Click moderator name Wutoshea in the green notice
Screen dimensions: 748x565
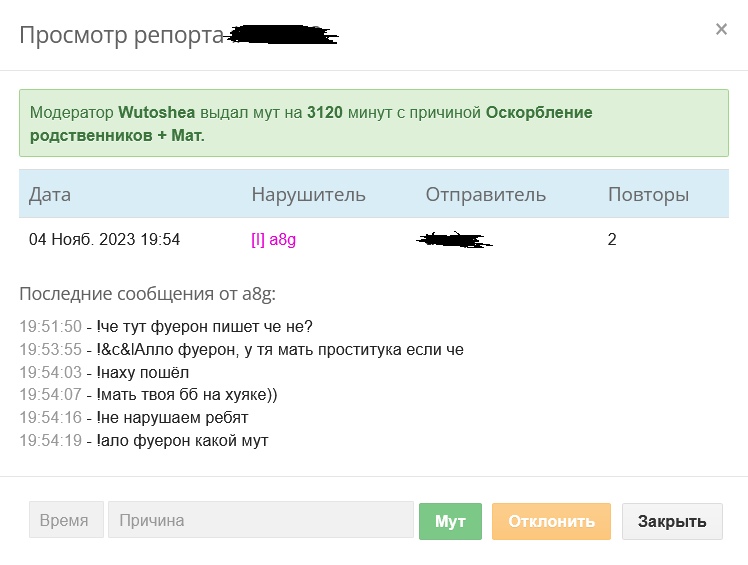(158, 113)
